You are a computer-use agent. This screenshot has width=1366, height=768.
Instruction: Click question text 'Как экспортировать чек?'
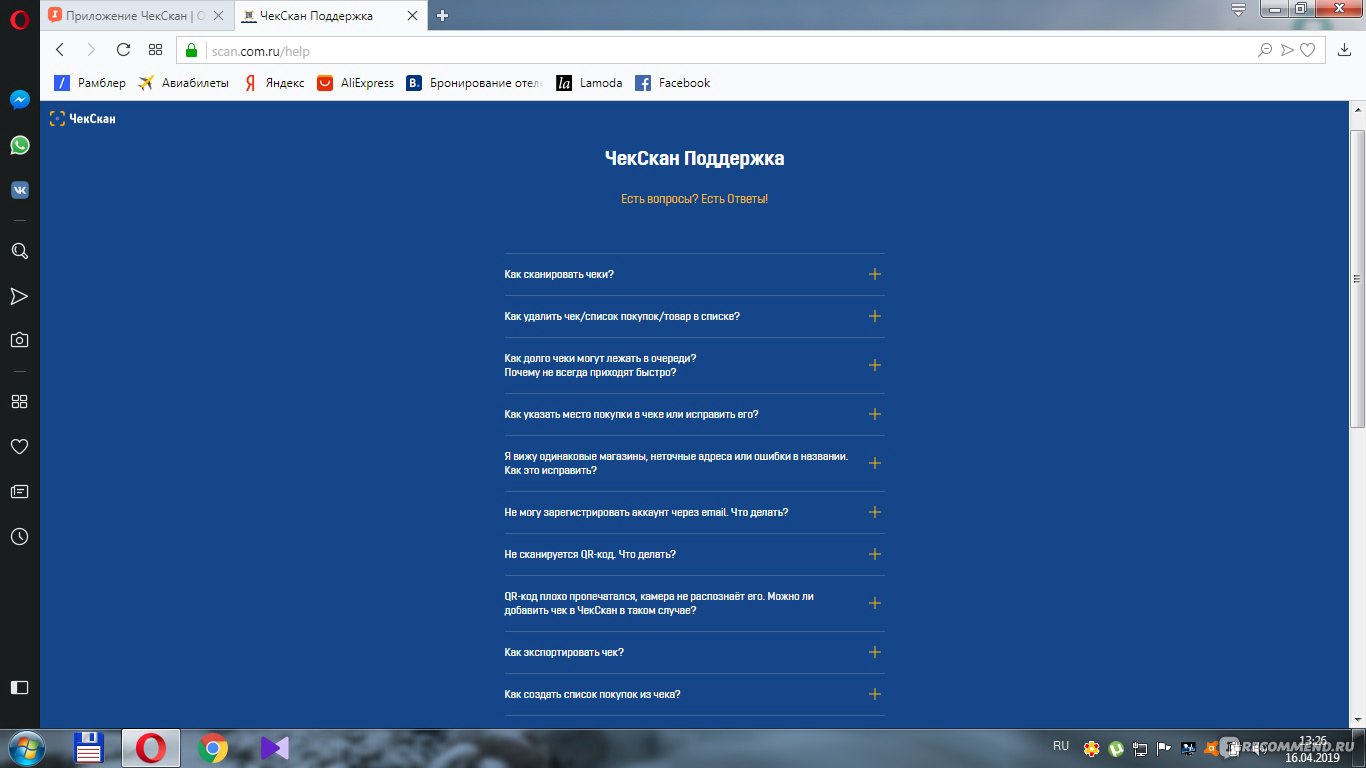[x=564, y=652]
